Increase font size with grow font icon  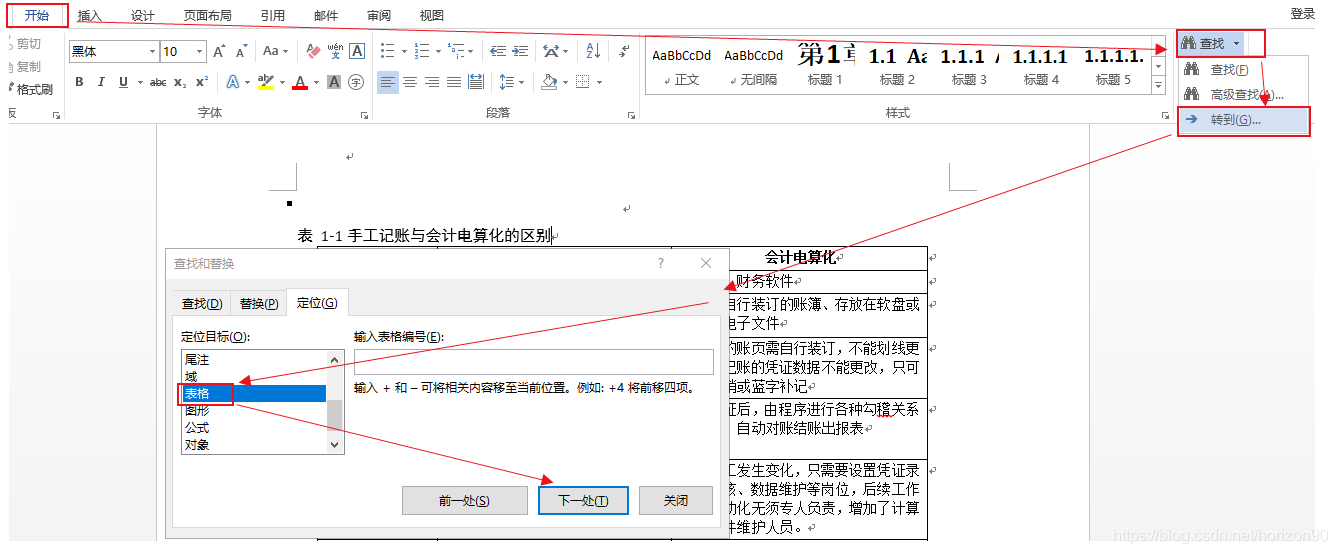(x=219, y=51)
